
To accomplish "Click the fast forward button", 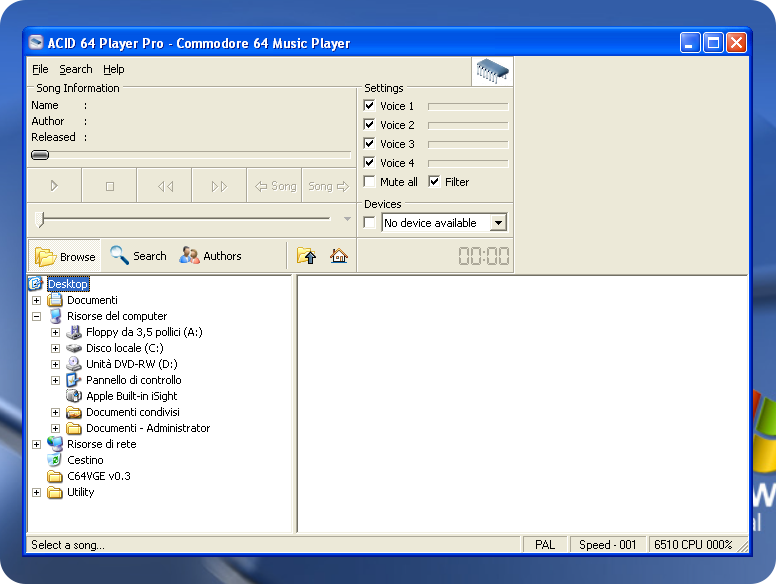I will point(219,186).
